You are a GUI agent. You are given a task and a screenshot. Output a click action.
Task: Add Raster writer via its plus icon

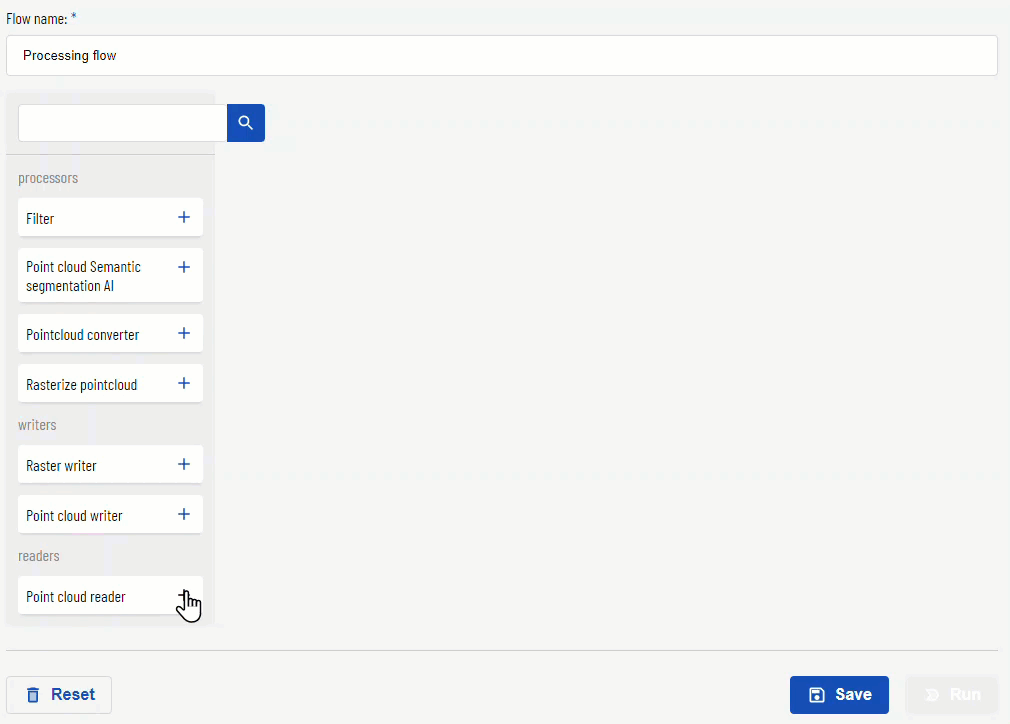click(184, 464)
